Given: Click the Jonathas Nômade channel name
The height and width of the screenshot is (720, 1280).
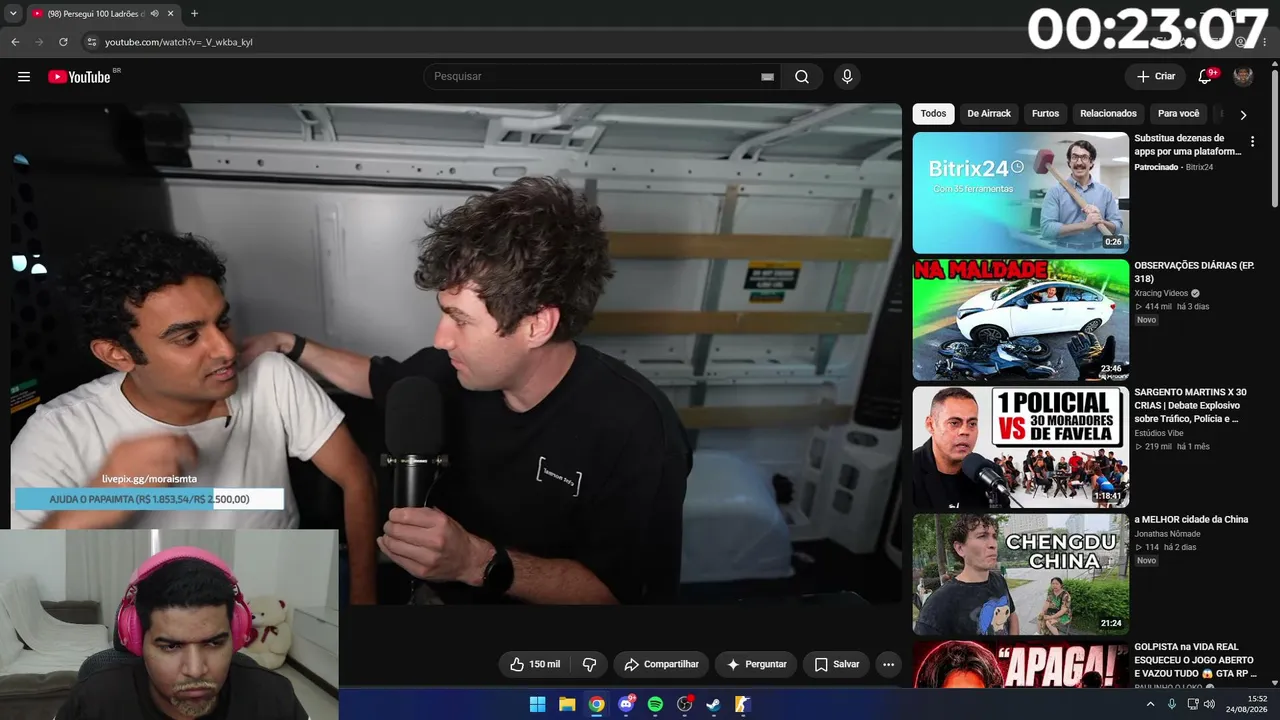Looking at the screenshot, I should (x=1169, y=534).
